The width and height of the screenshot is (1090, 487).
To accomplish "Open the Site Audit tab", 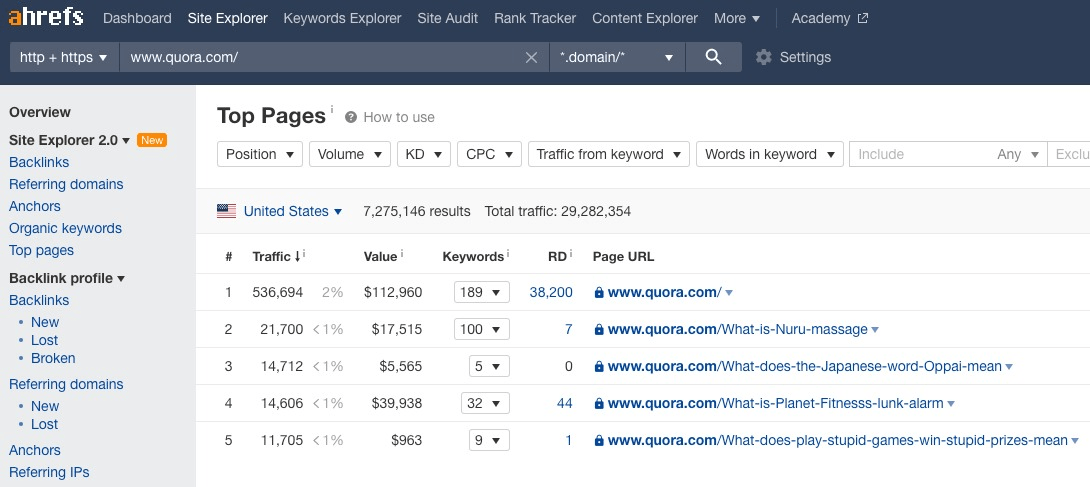I will (x=448, y=18).
